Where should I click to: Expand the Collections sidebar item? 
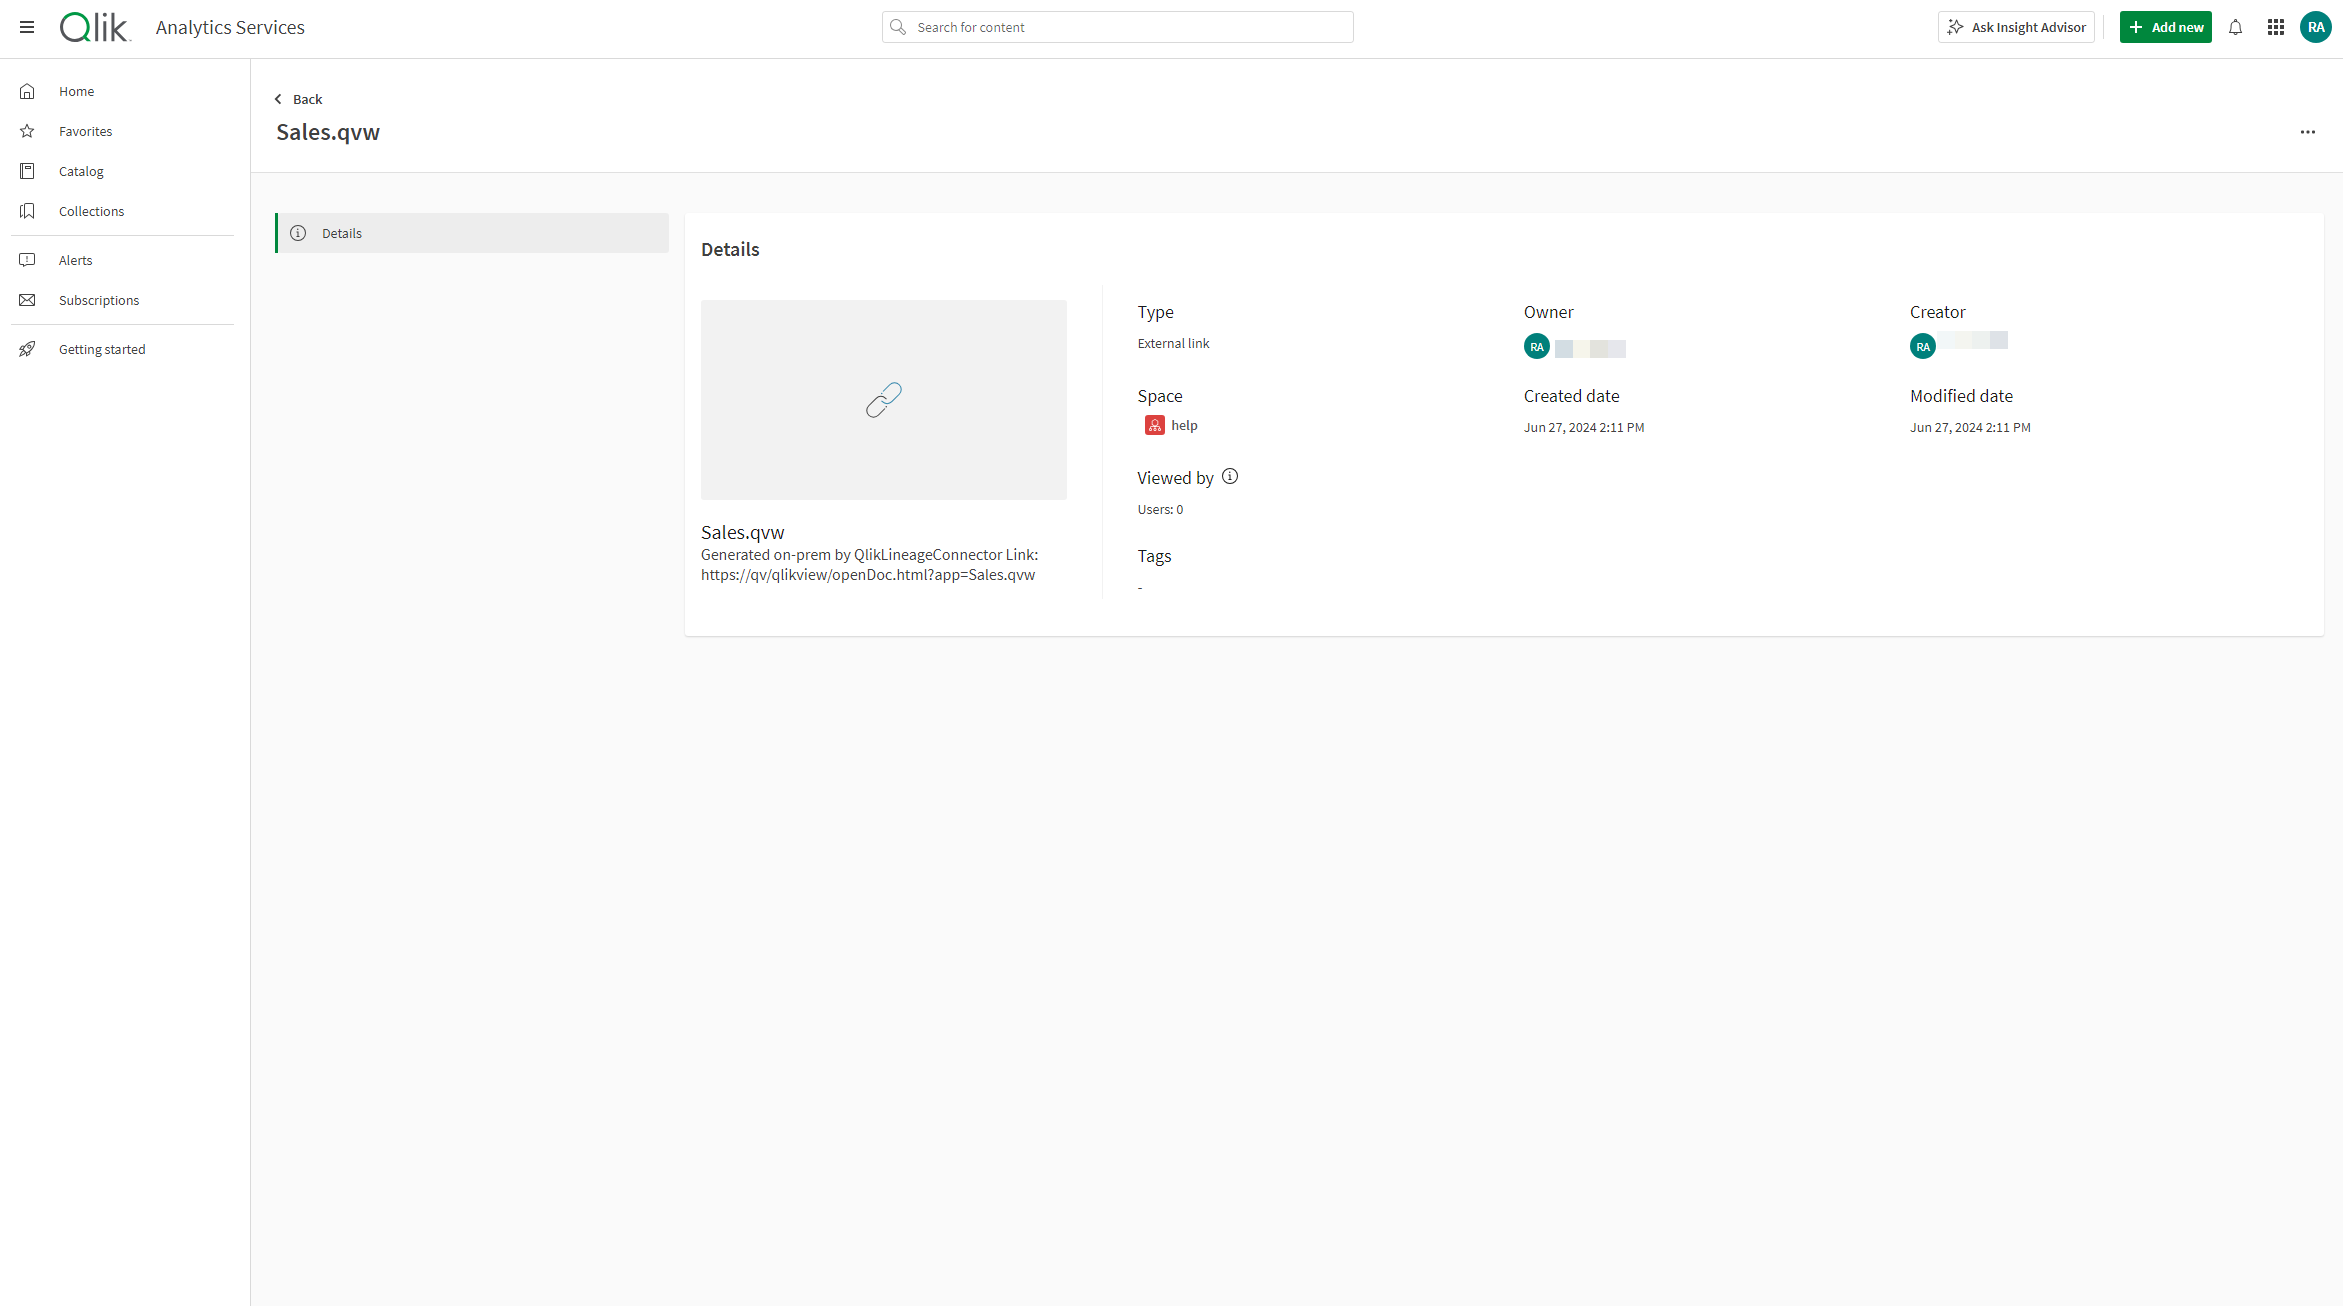(92, 211)
